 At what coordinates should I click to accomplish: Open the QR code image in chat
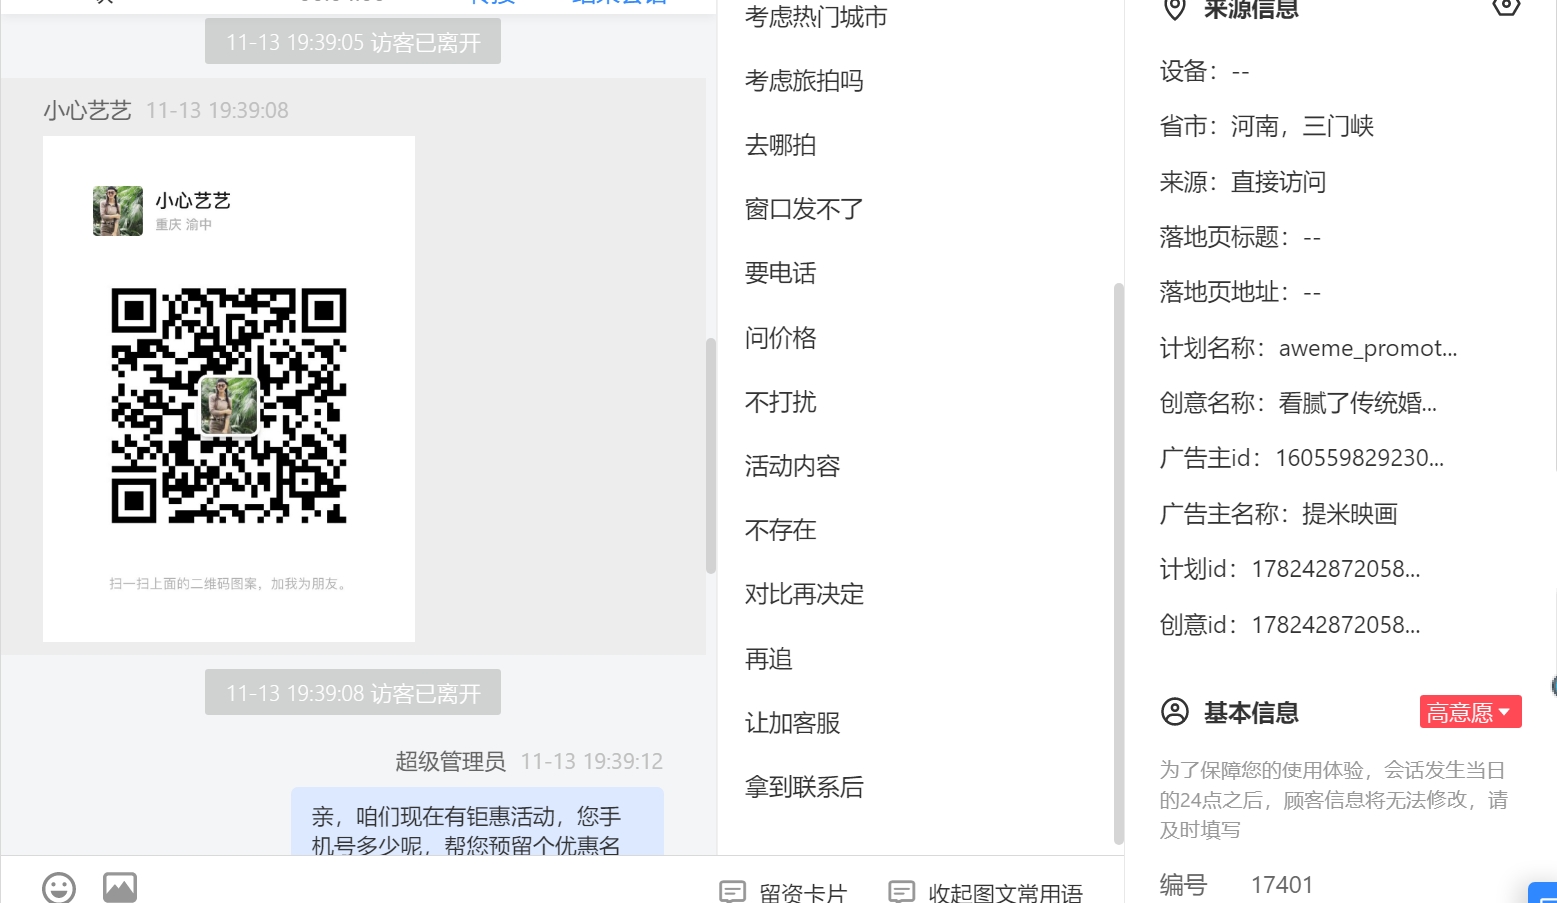click(x=229, y=389)
